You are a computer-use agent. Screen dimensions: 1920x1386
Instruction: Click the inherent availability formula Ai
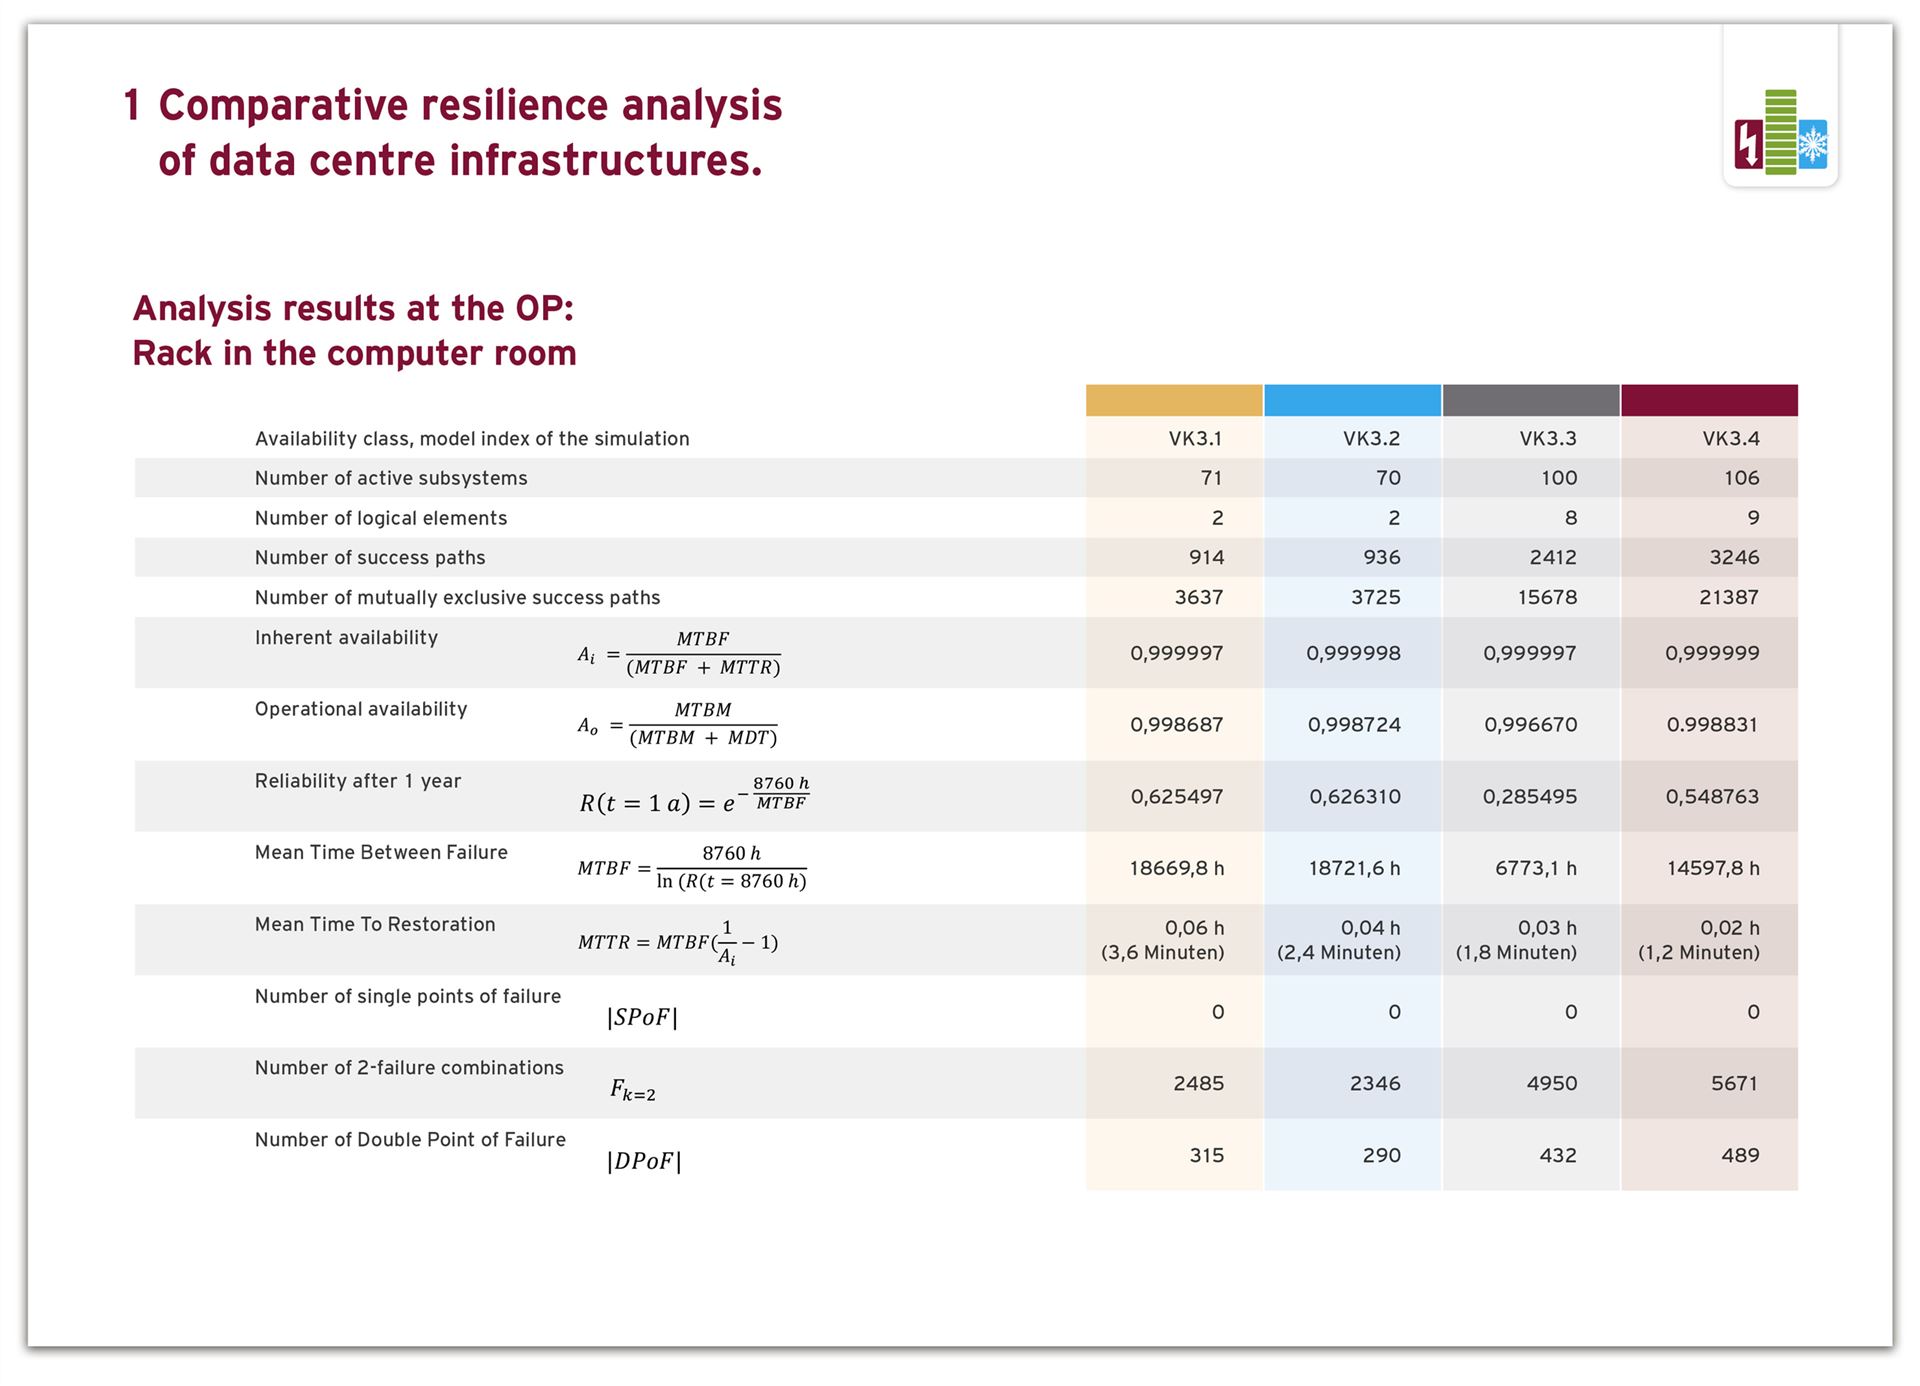[679, 654]
